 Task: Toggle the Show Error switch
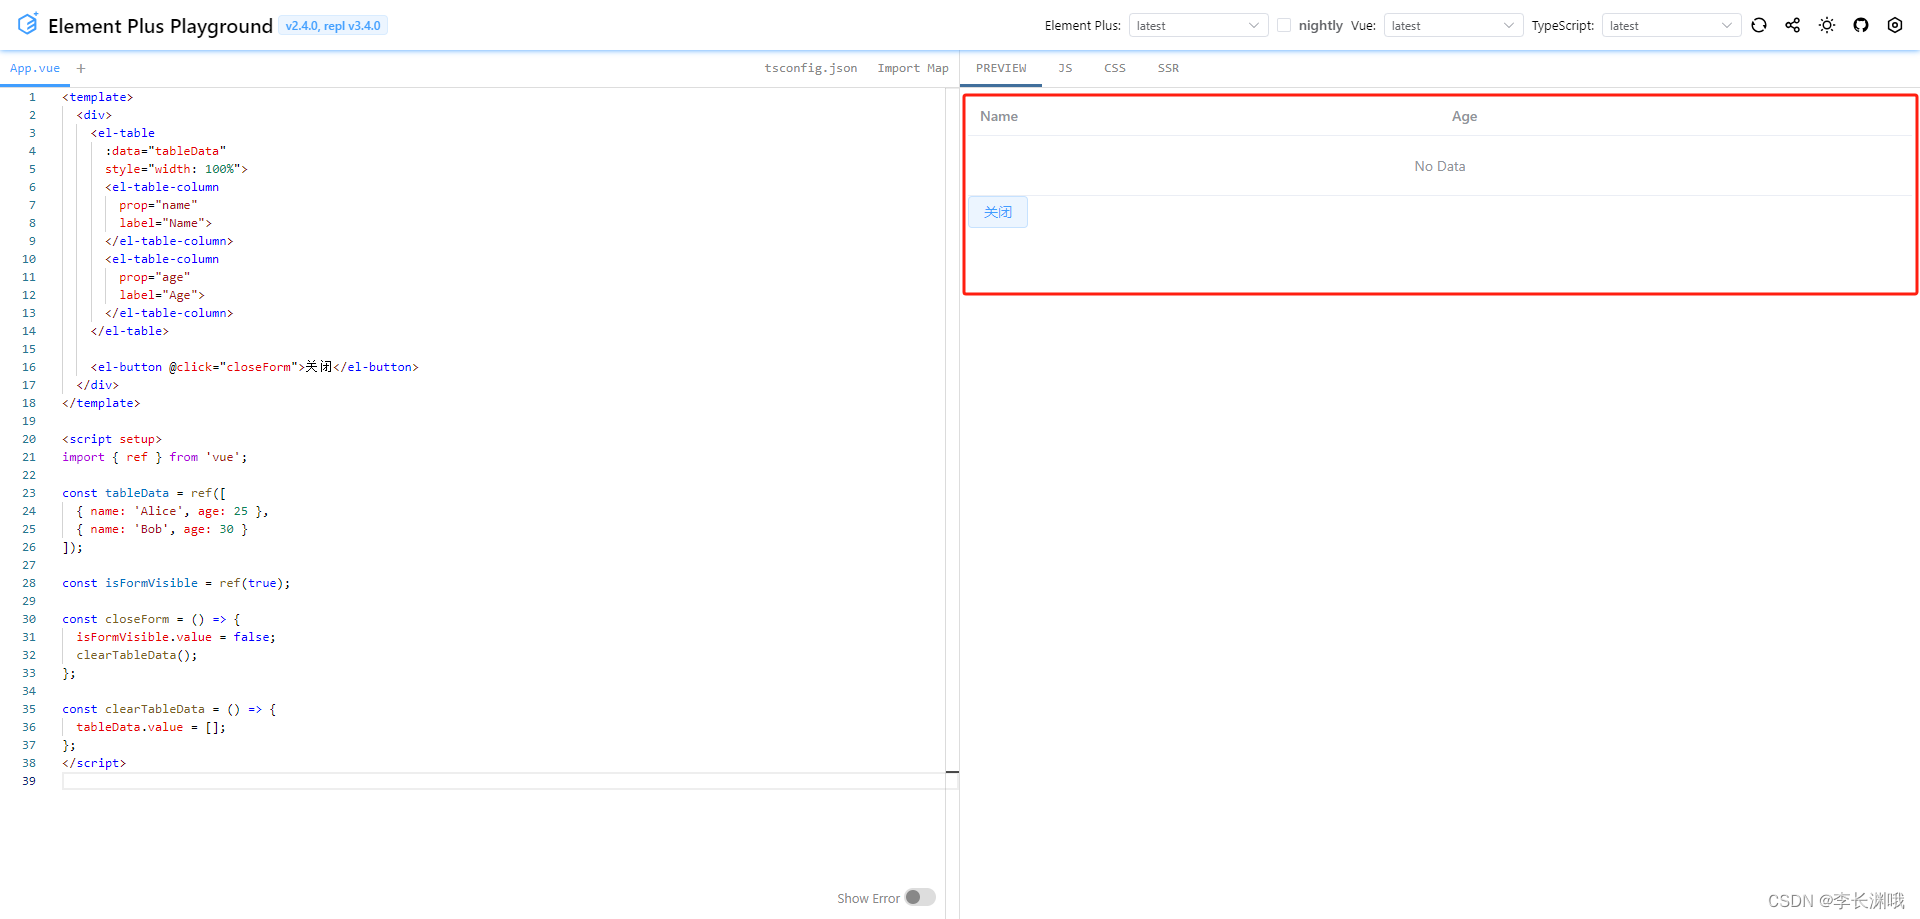(920, 897)
